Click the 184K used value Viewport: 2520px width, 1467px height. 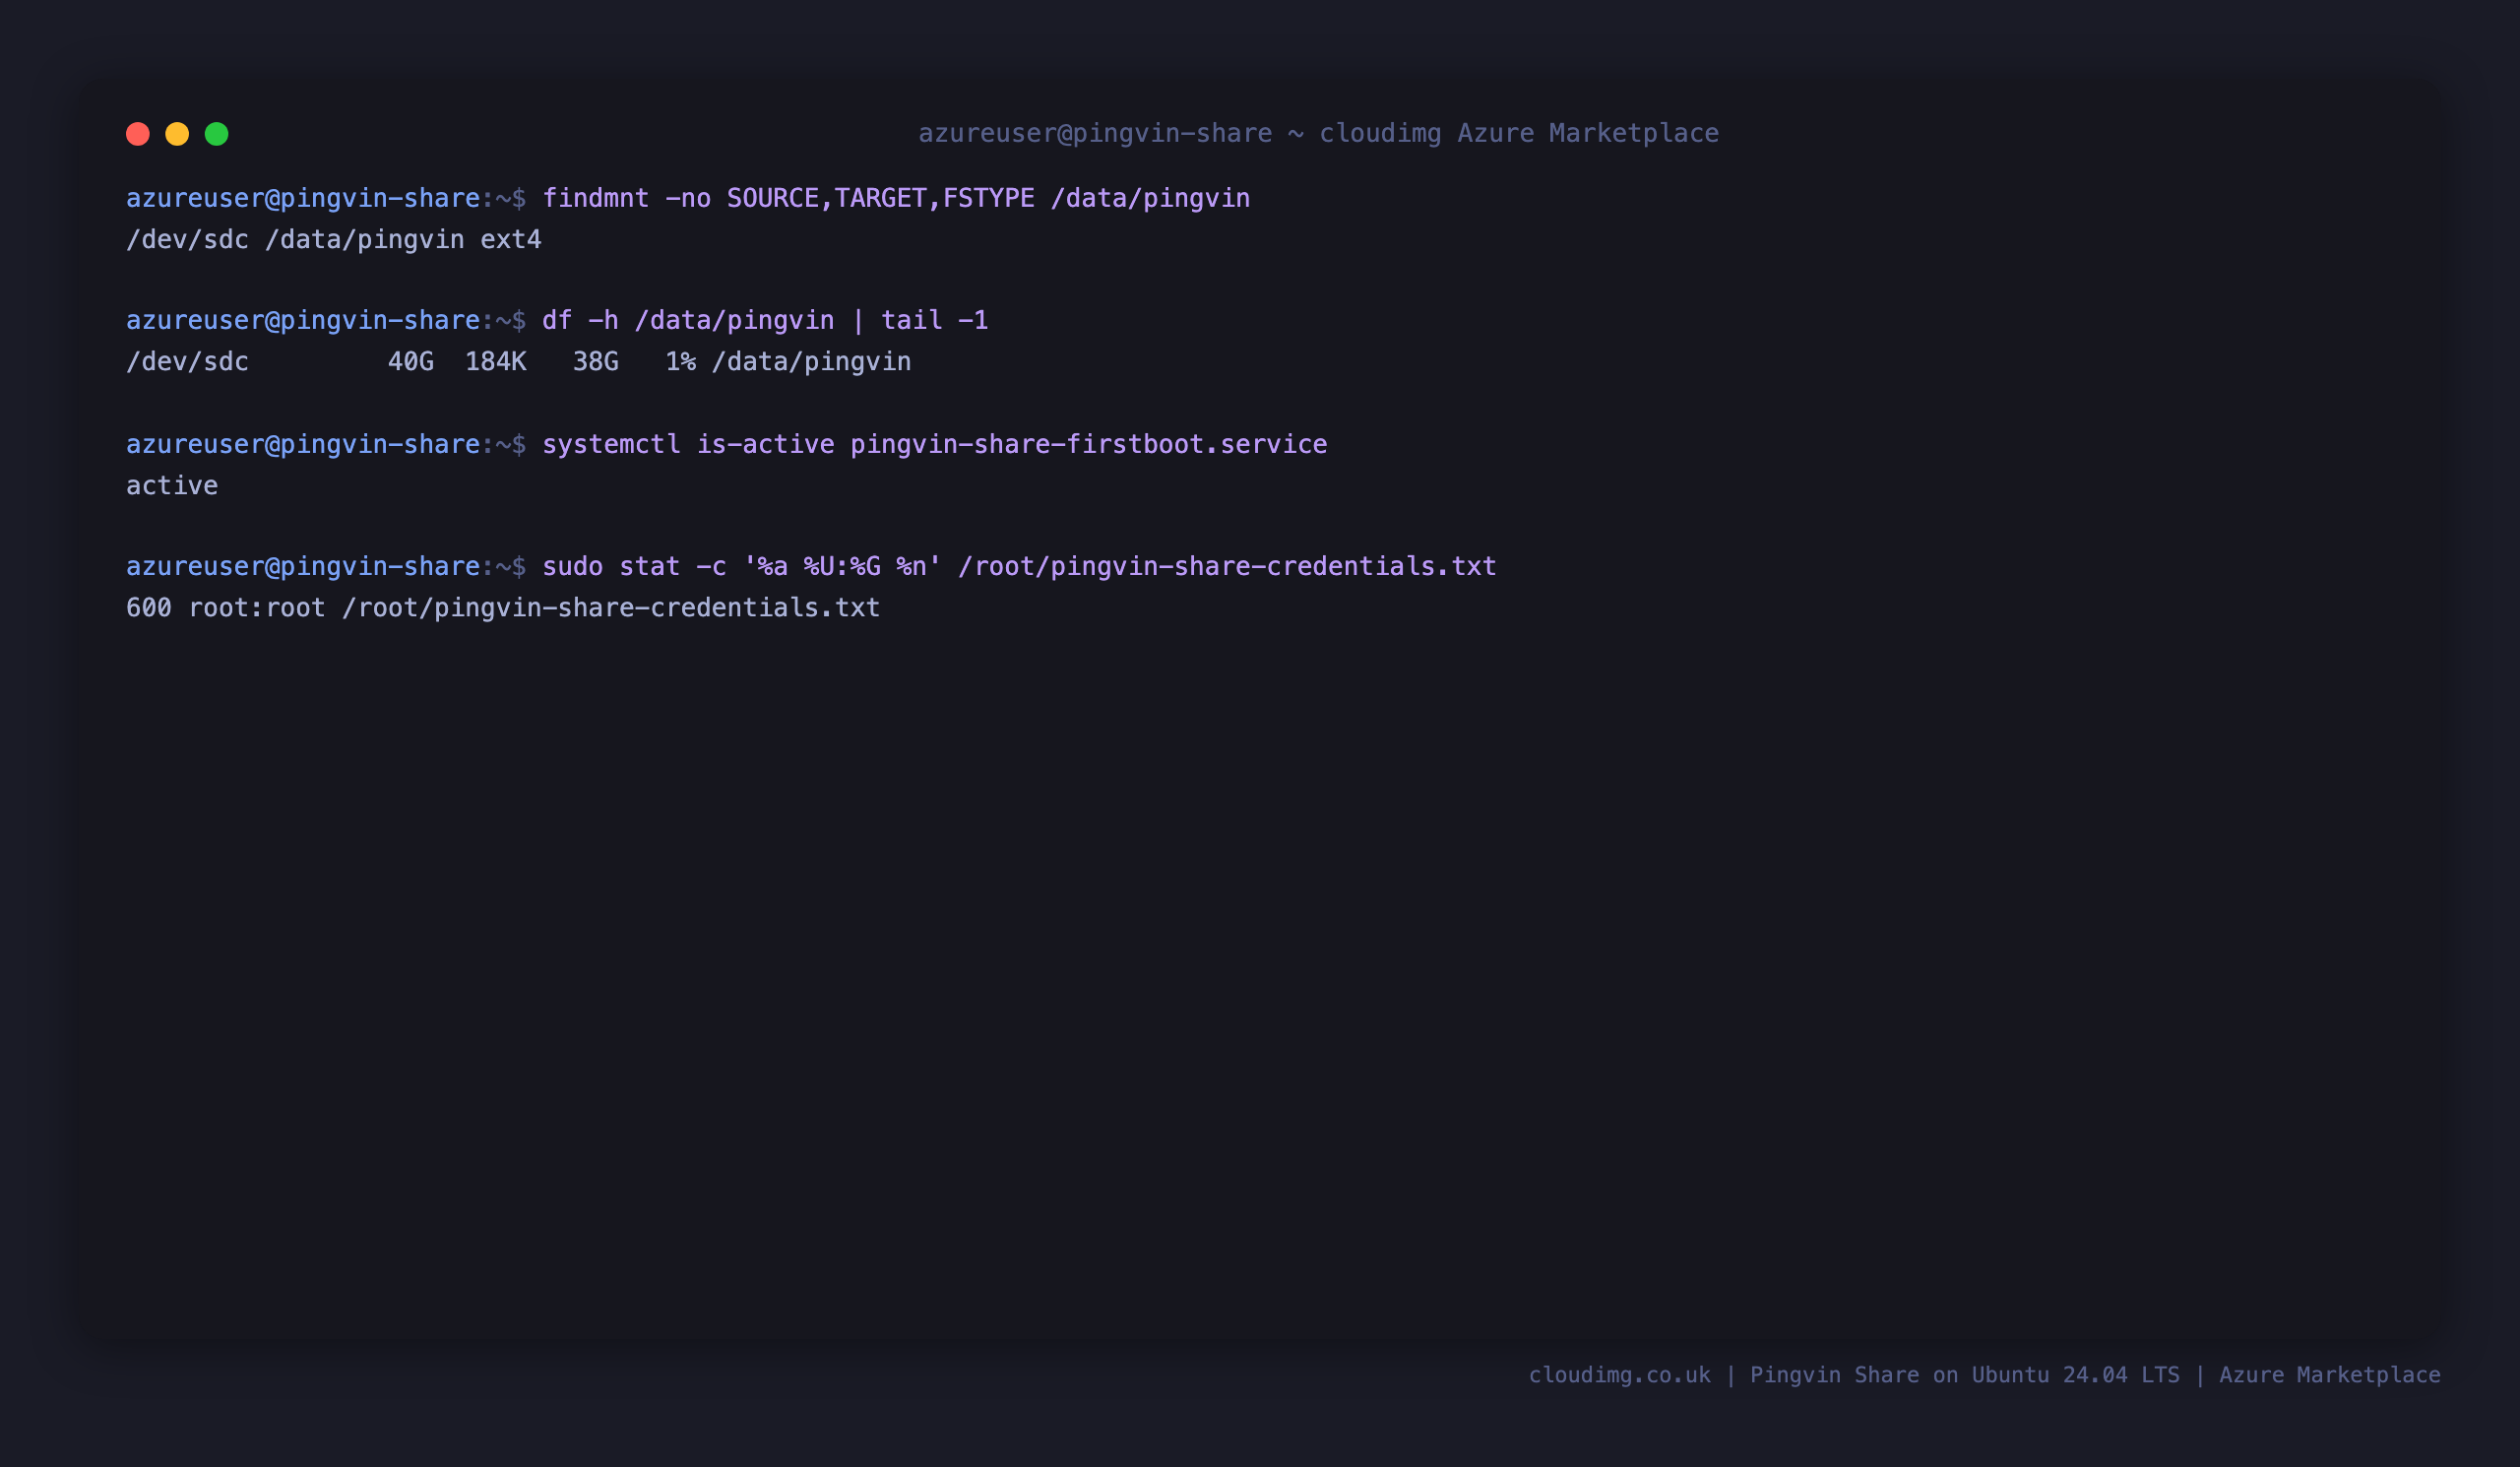[496, 362]
